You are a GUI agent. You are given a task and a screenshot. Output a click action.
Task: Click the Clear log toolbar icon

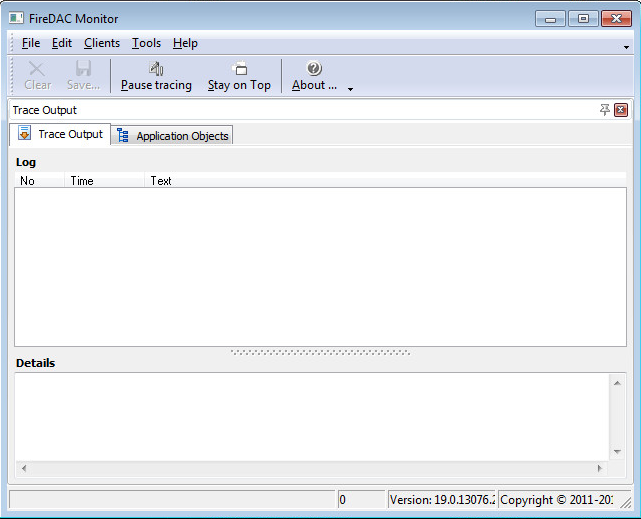pyautogui.click(x=37, y=69)
